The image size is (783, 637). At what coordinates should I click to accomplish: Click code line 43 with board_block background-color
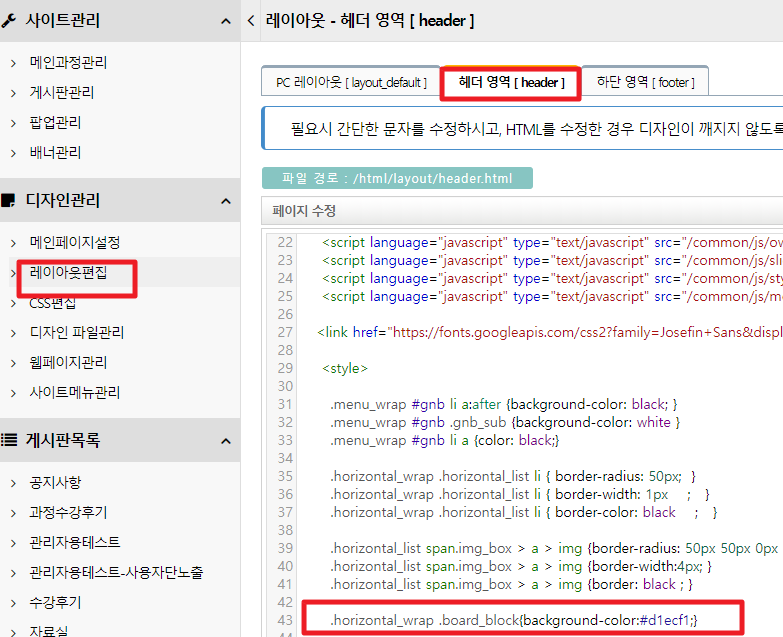click(x=513, y=621)
